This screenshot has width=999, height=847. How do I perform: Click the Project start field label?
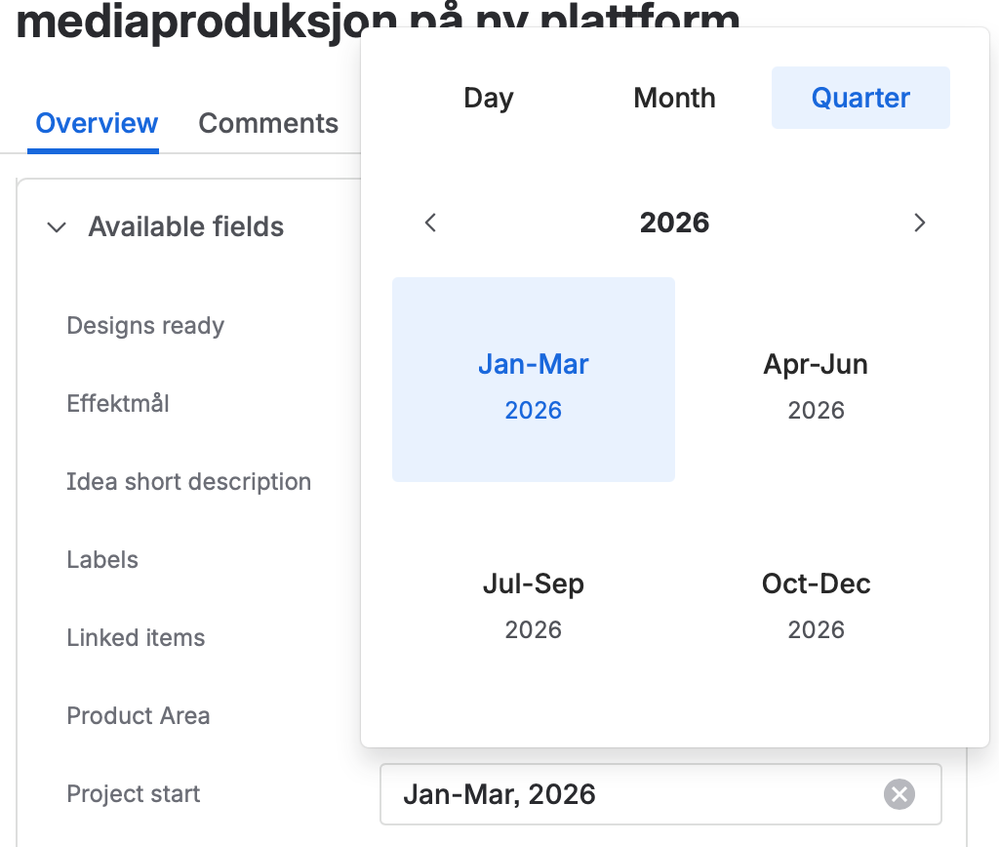tap(133, 794)
